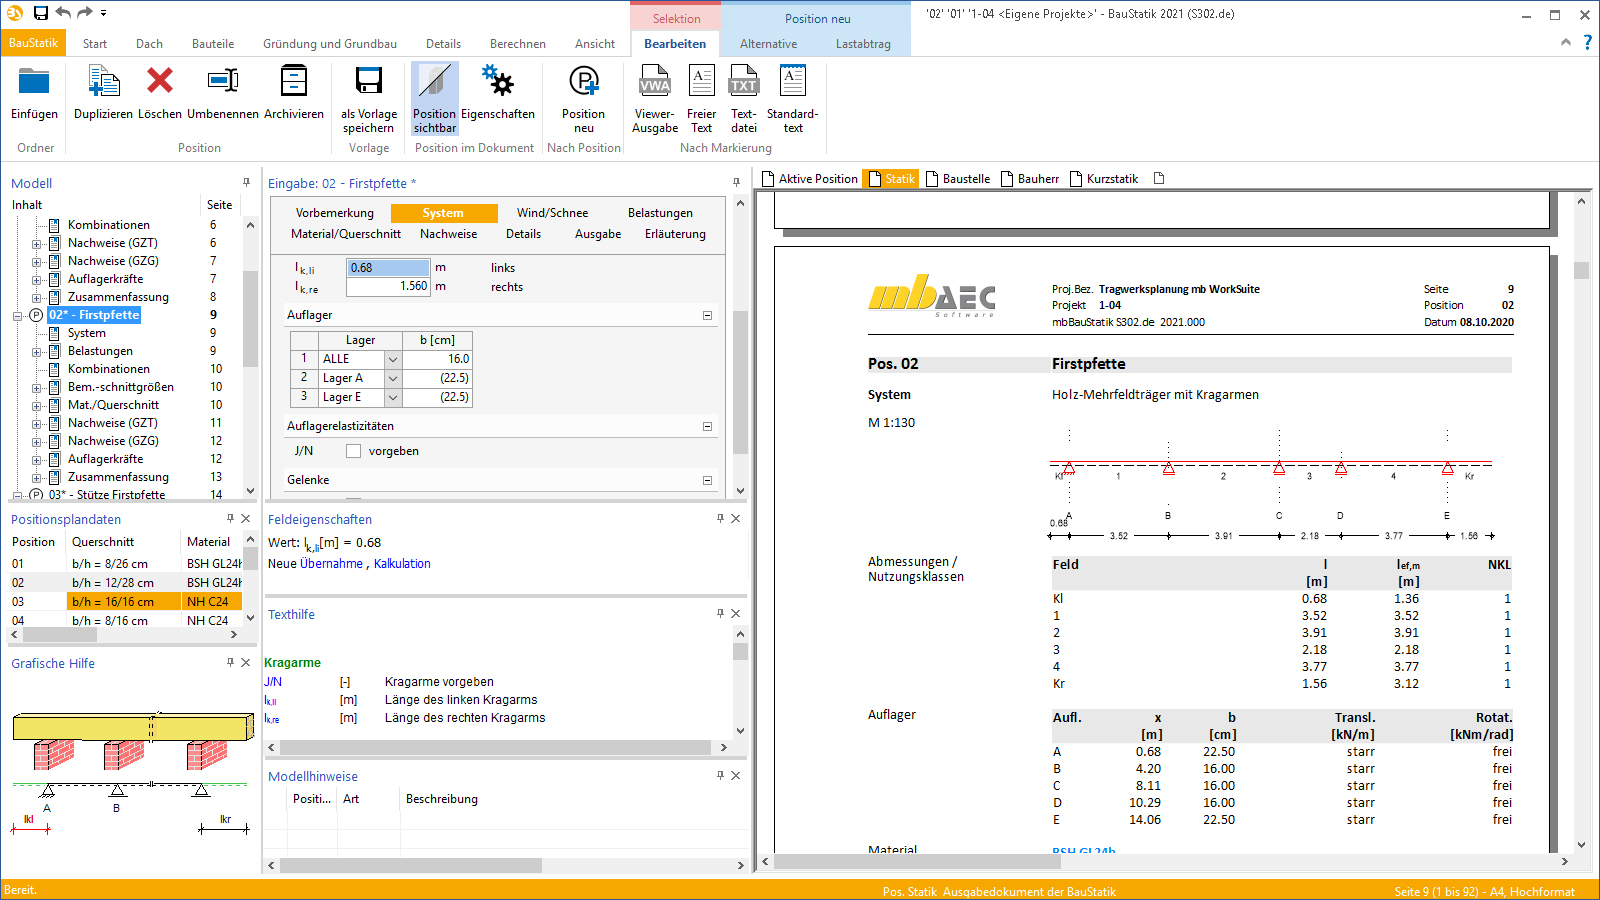Select System item under Firstpfette
This screenshot has width=1600, height=900.
pyautogui.click(x=86, y=333)
